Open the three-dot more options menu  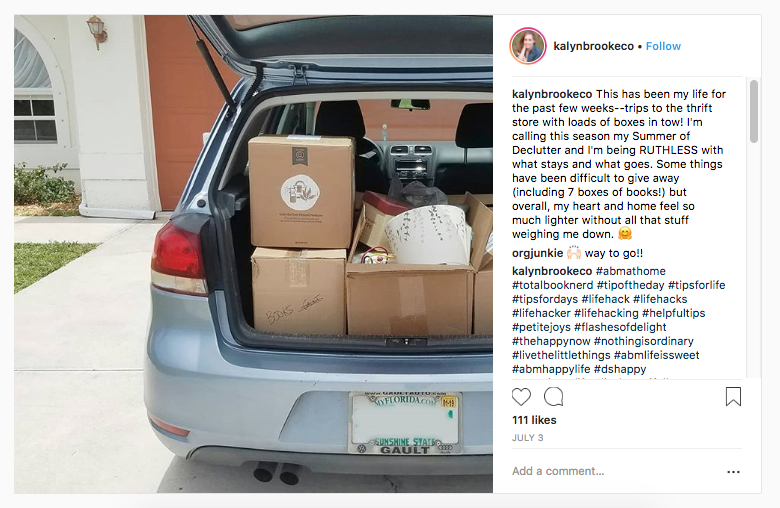[x=733, y=472]
